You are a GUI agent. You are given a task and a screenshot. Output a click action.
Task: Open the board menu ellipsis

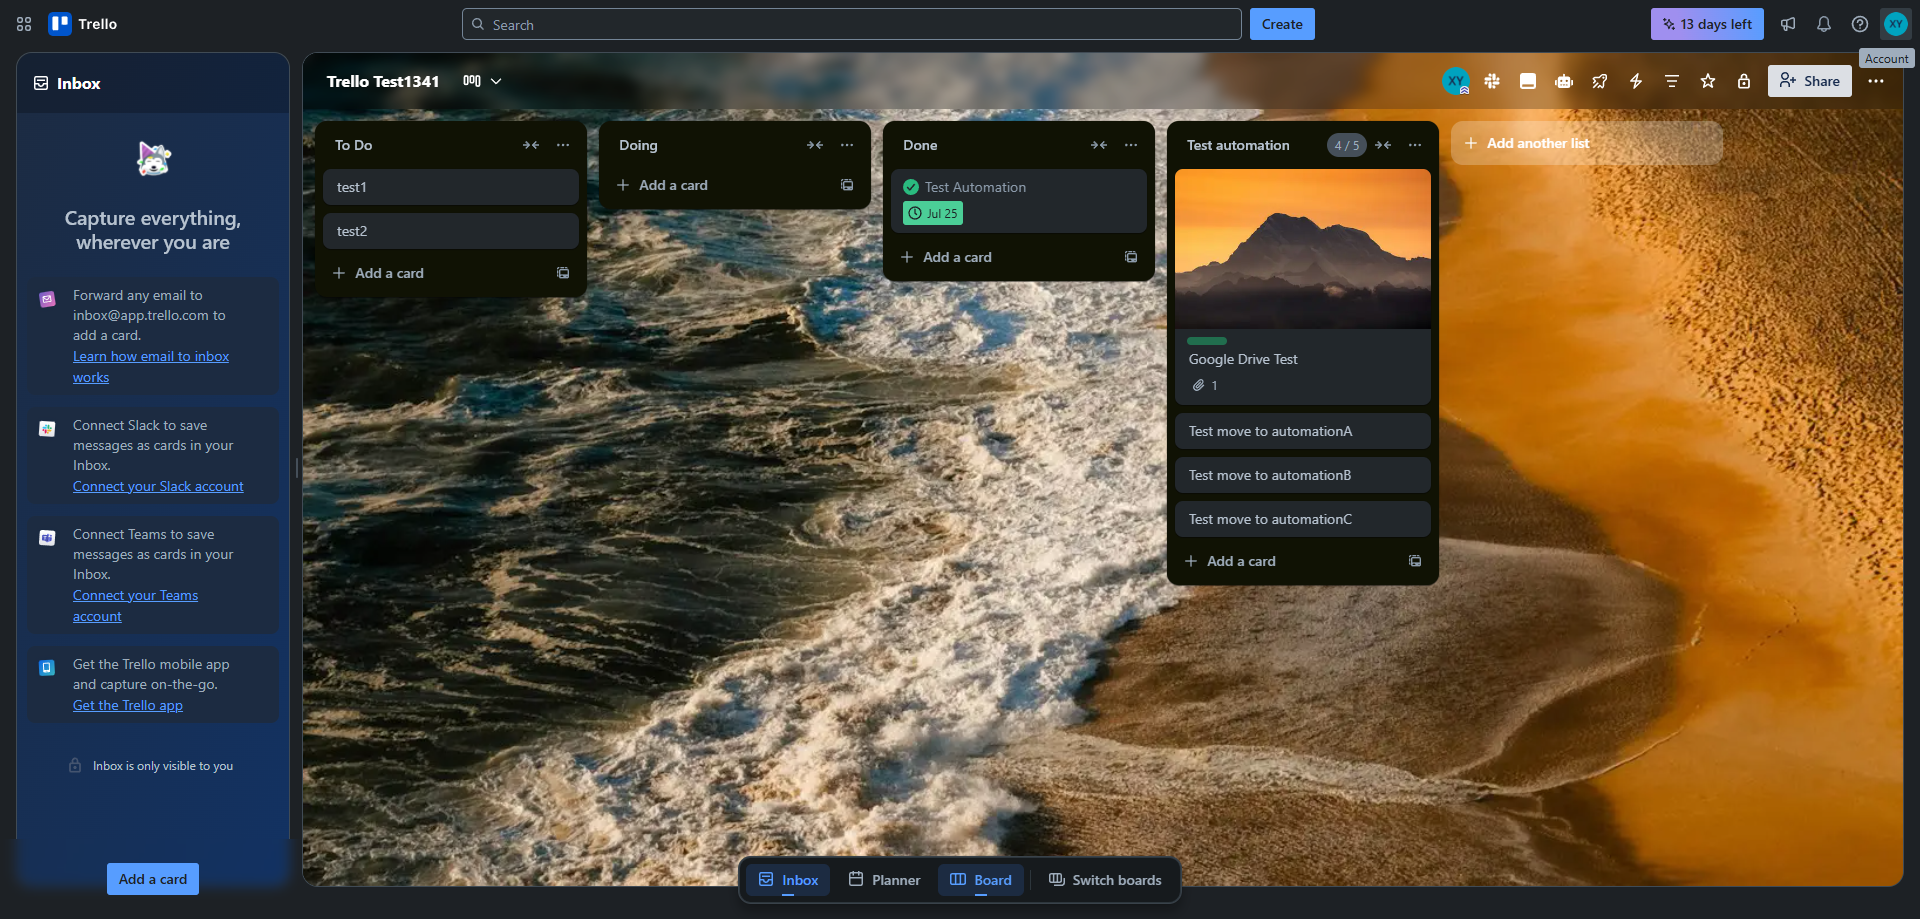point(1876,81)
